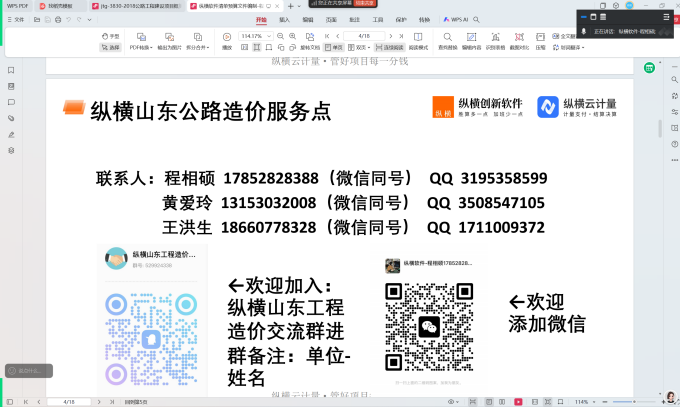
Task: Open Reading mode (阅读模式)
Action: (418, 42)
